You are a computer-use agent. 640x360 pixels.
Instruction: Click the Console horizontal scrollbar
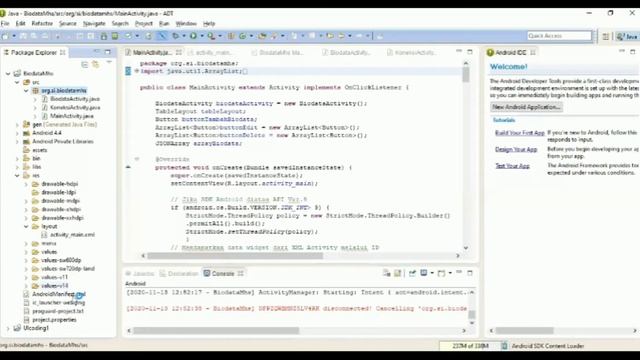(216, 331)
